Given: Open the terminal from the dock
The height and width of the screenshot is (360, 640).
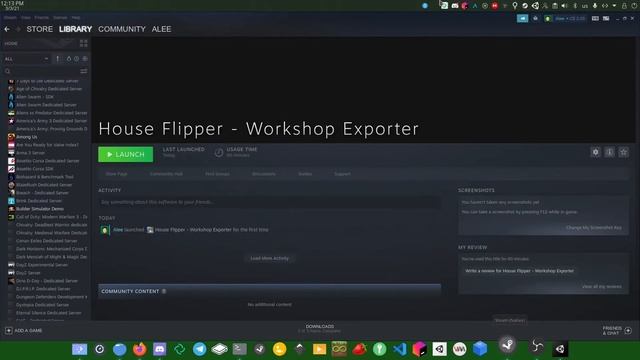Looking at the screenshot, I should [240, 349].
